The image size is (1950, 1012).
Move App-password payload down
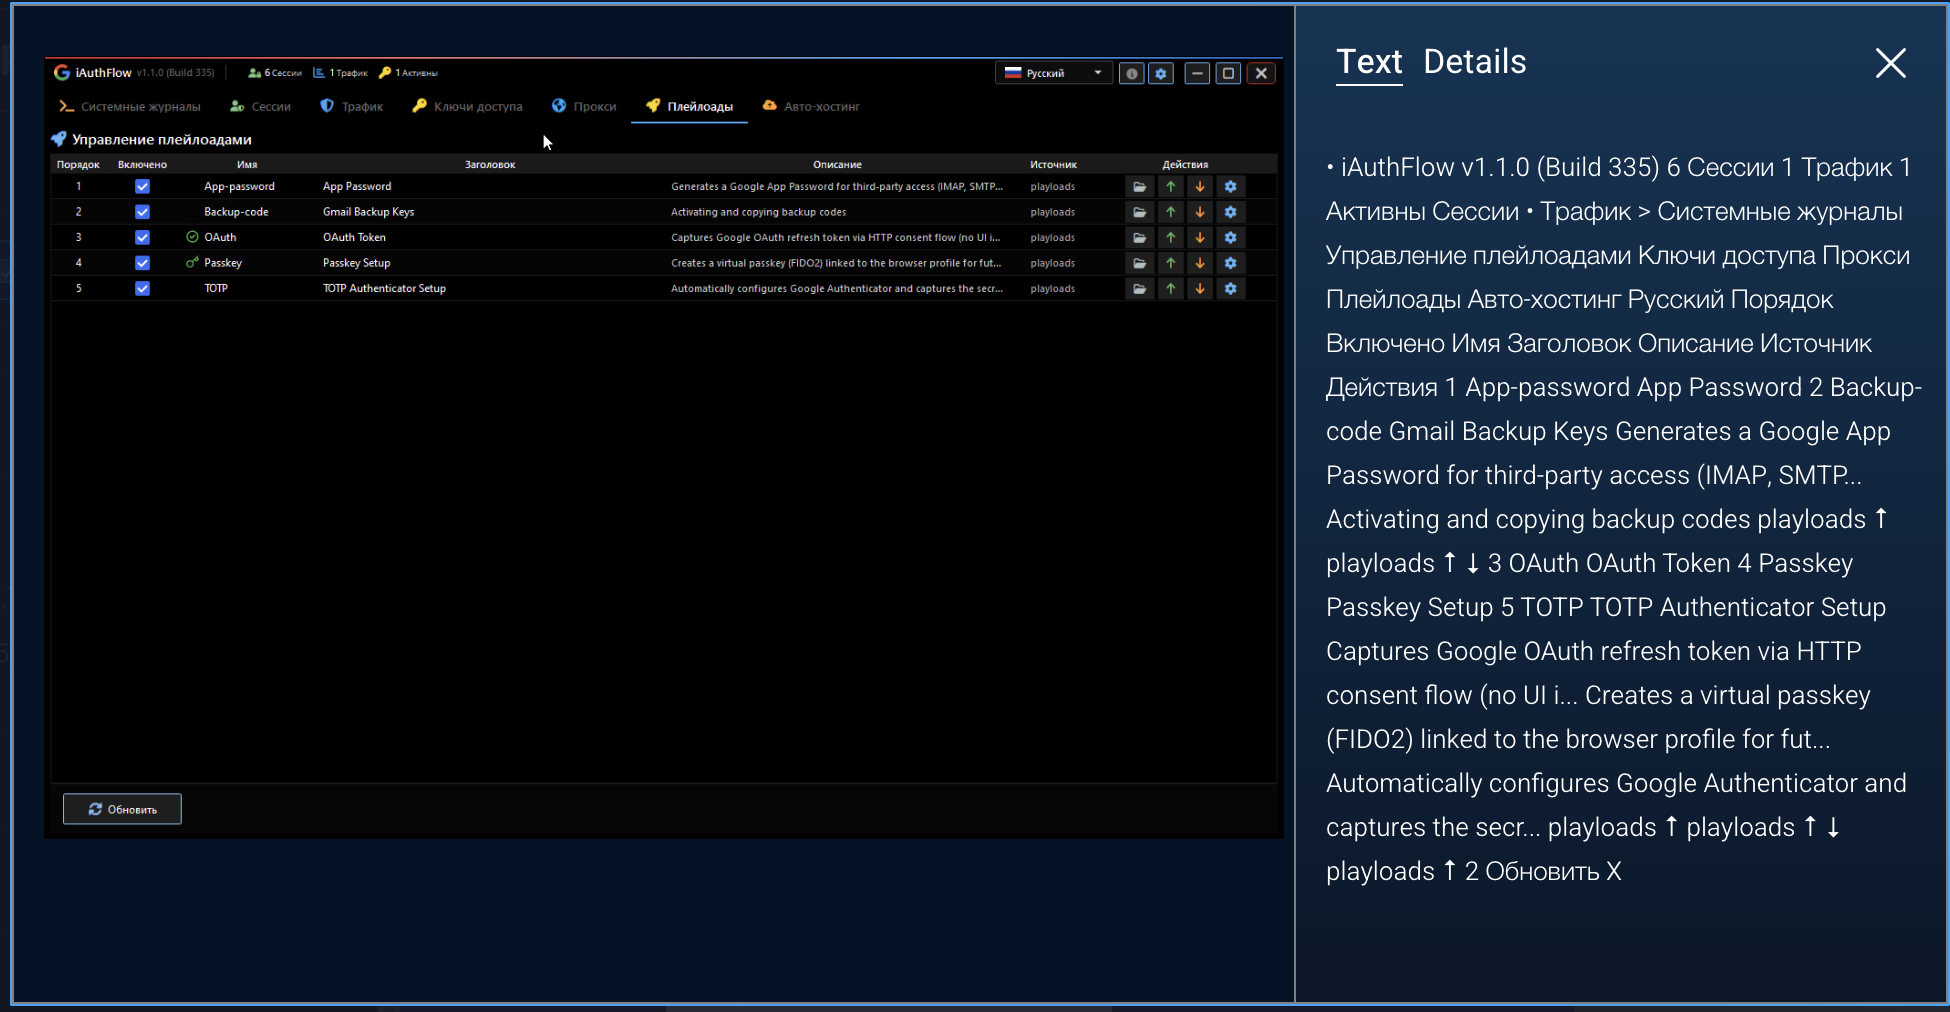click(x=1200, y=187)
